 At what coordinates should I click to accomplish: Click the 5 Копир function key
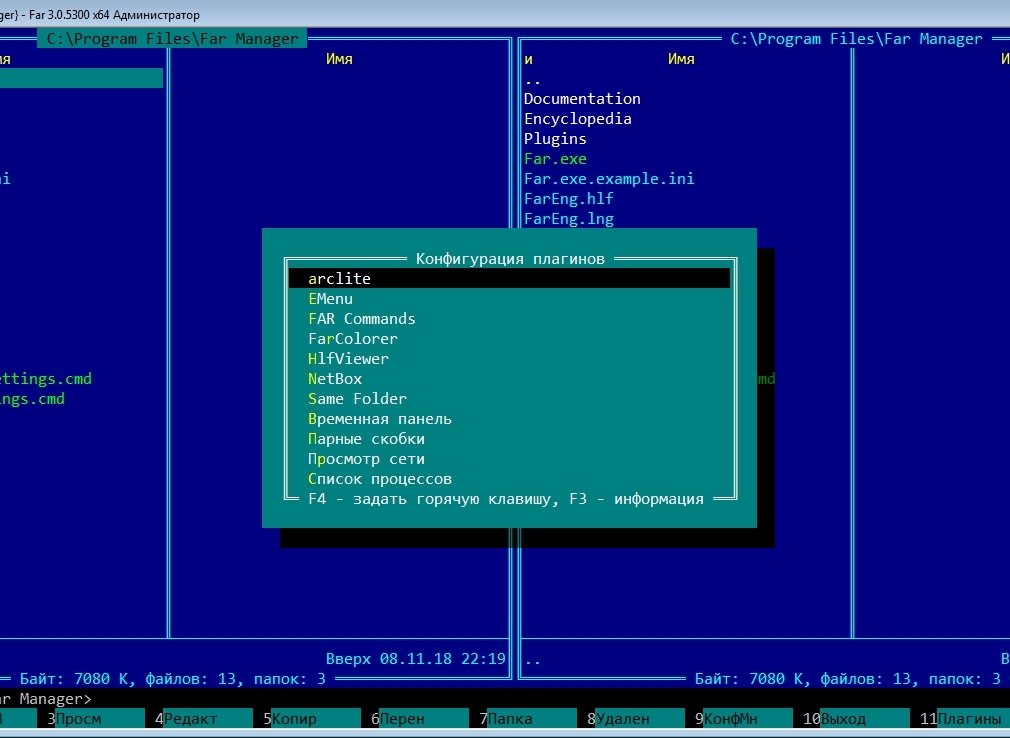pyautogui.click(x=312, y=718)
